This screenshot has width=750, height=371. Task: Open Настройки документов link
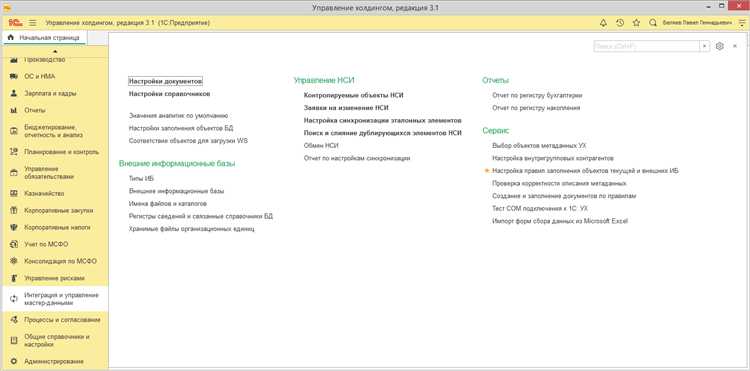click(166, 81)
